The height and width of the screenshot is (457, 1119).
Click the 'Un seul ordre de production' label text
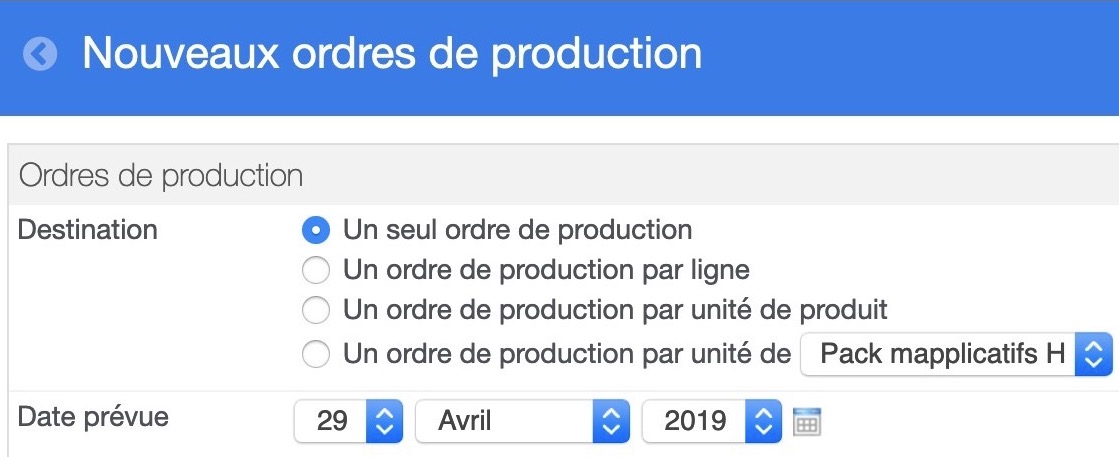coord(517,230)
